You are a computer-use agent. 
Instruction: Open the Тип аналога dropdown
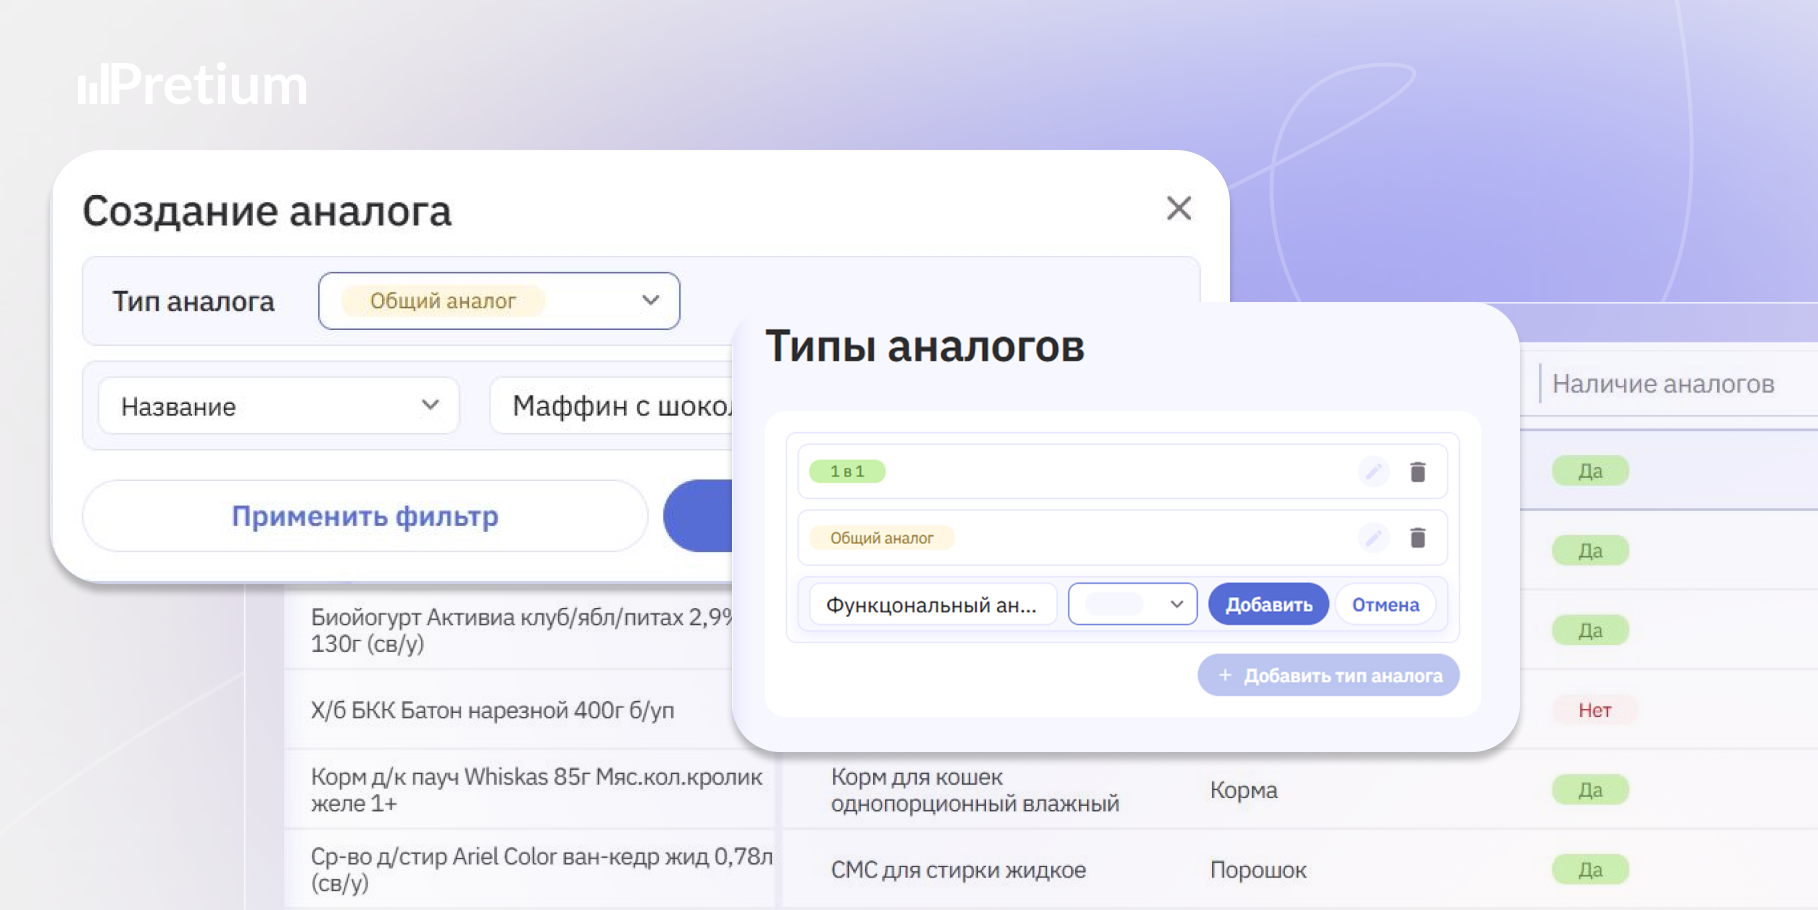coord(499,301)
